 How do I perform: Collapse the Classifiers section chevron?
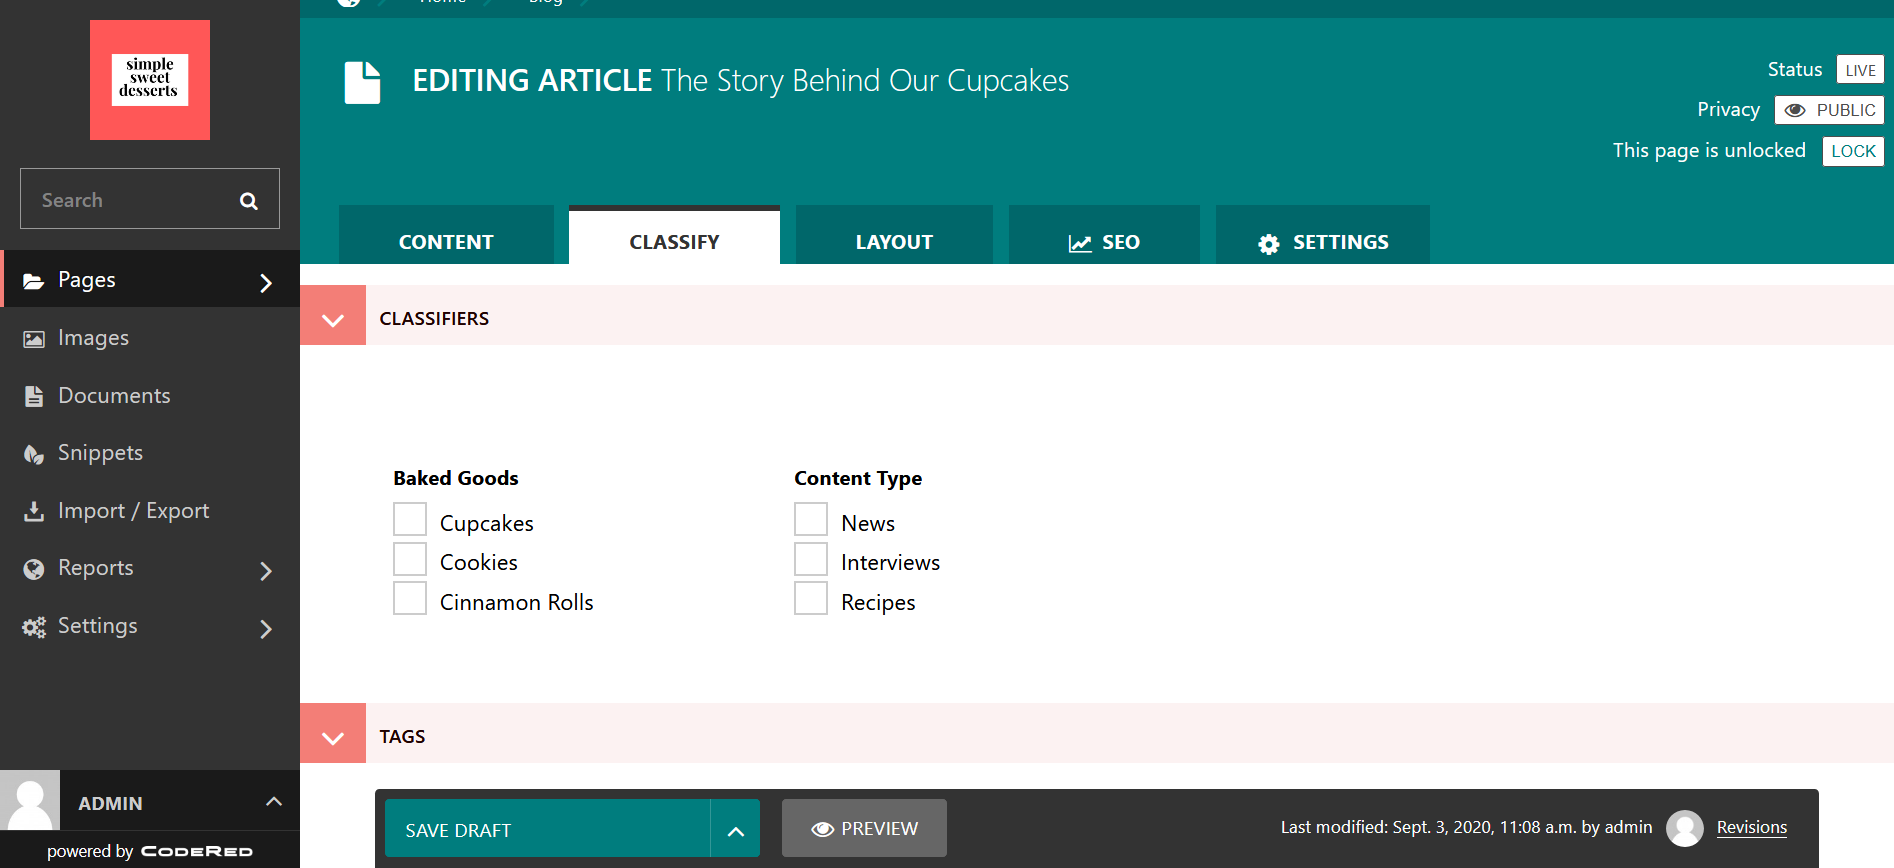(x=333, y=319)
